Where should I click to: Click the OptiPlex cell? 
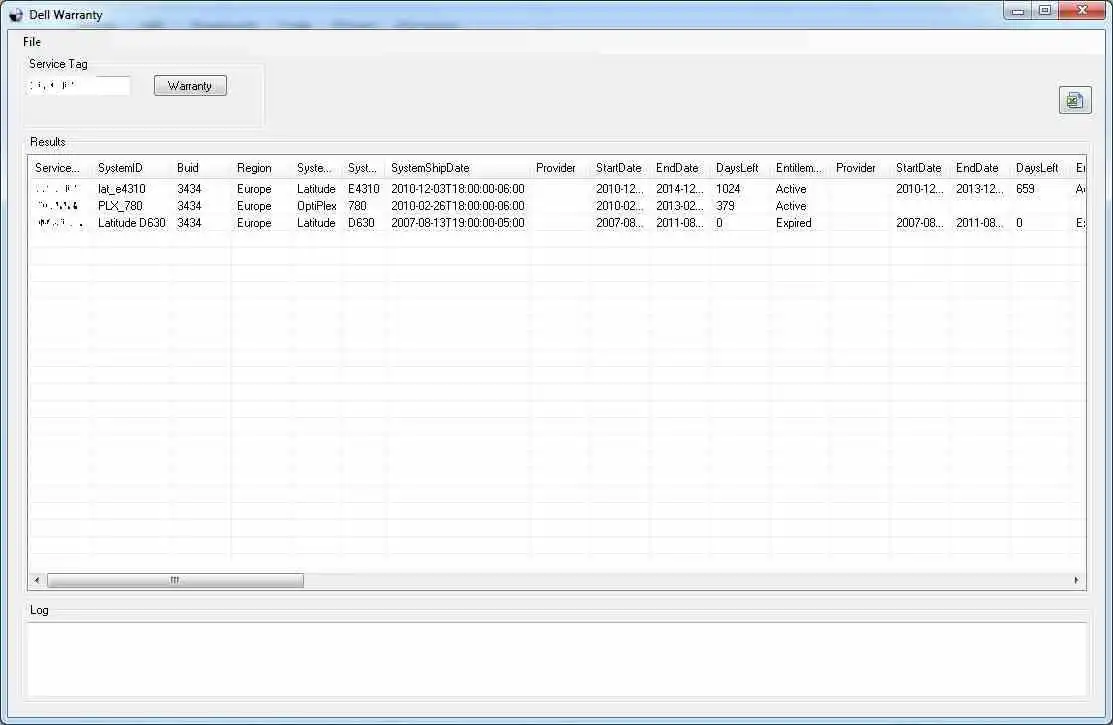pyautogui.click(x=317, y=206)
